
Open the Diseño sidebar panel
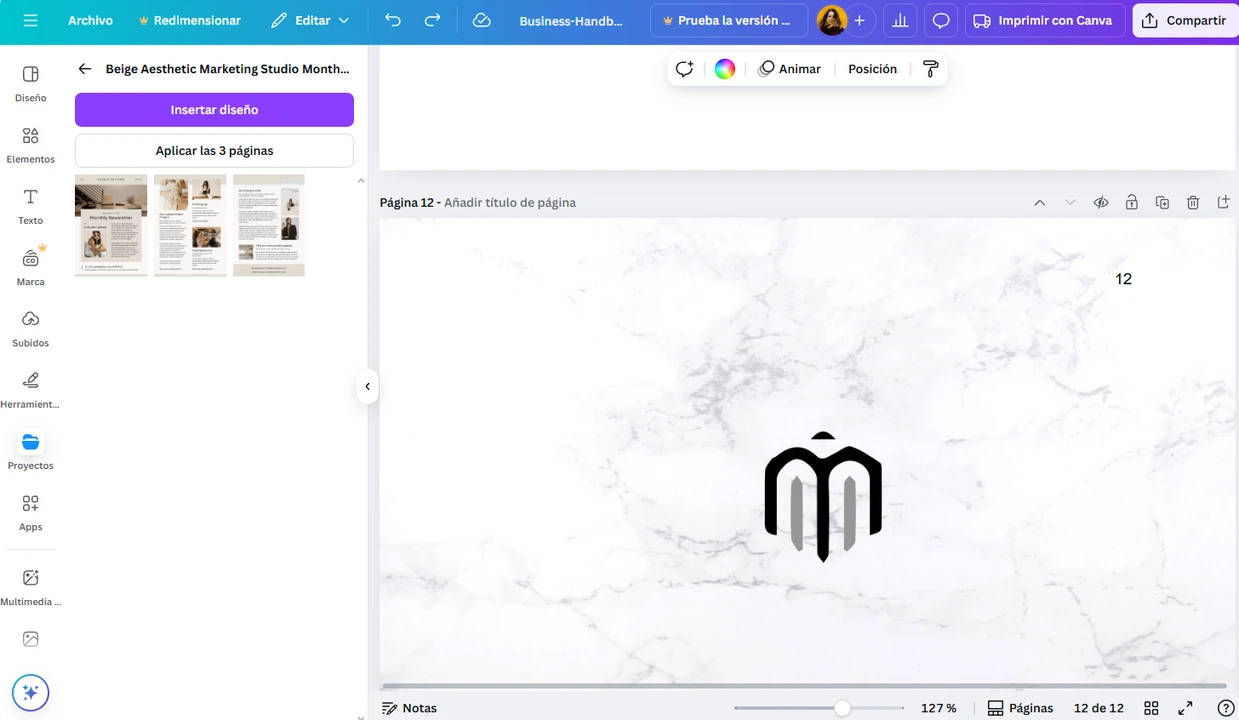tap(31, 84)
